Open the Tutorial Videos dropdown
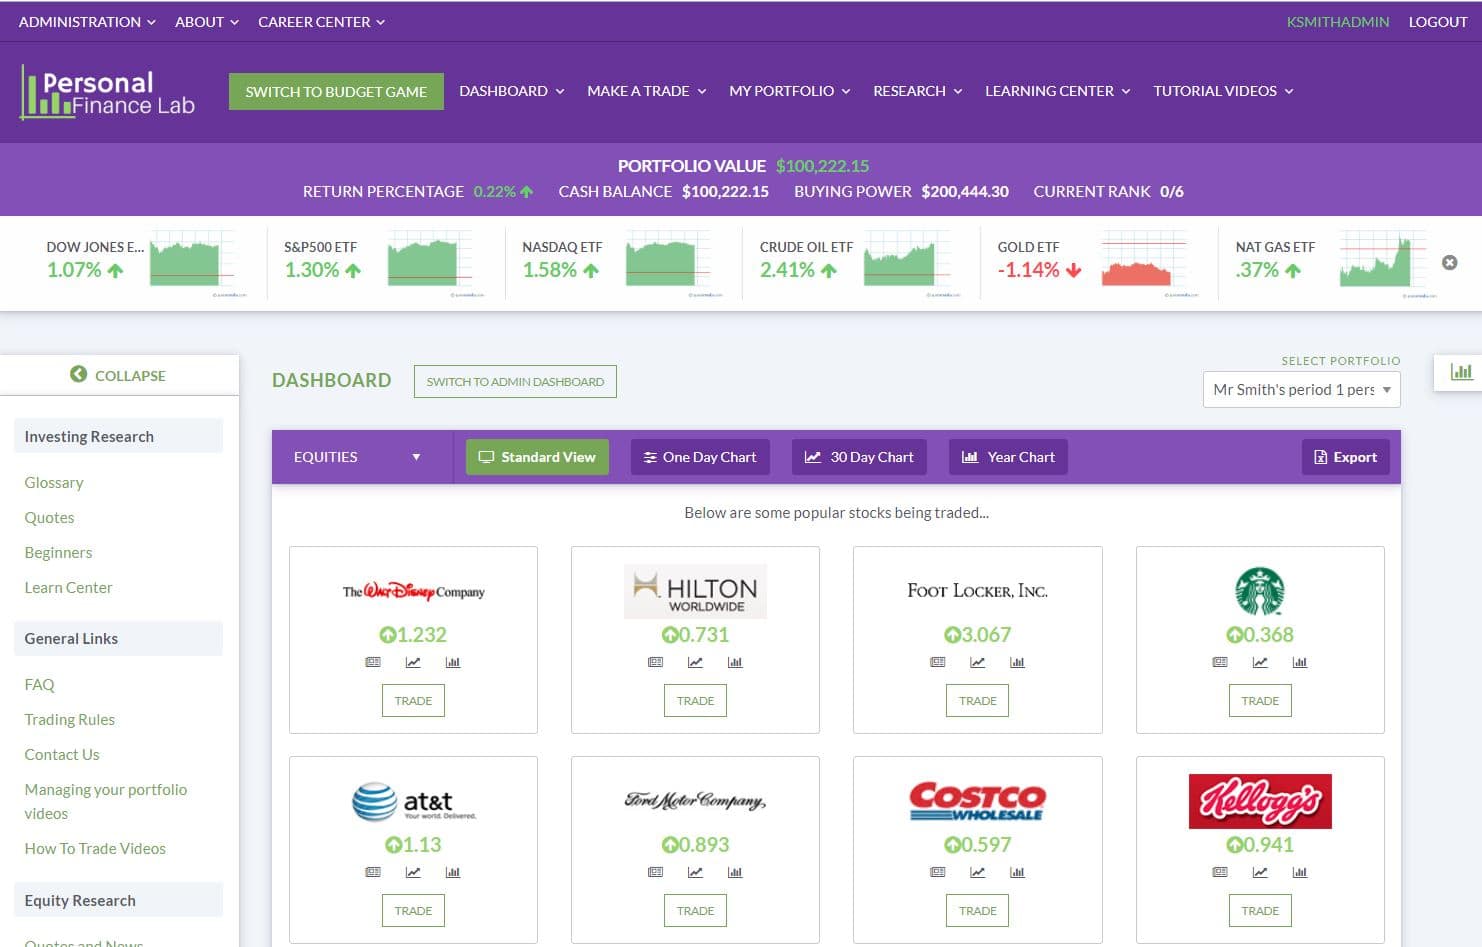1482x947 pixels. tap(1224, 91)
